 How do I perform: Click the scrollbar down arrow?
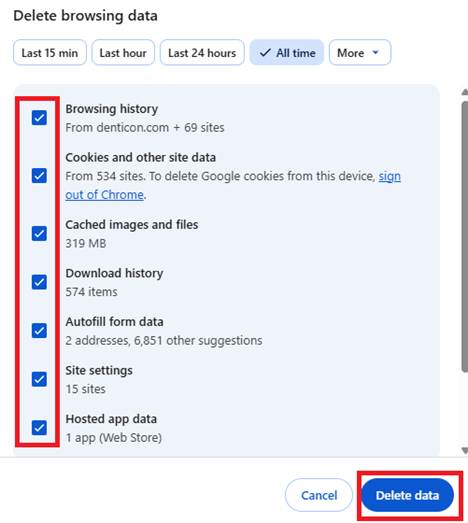[x=465, y=451]
